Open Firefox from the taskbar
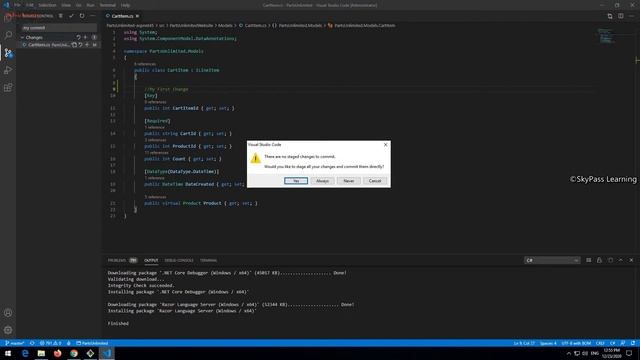Image resolution: width=640 pixels, height=360 pixels. [58, 353]
